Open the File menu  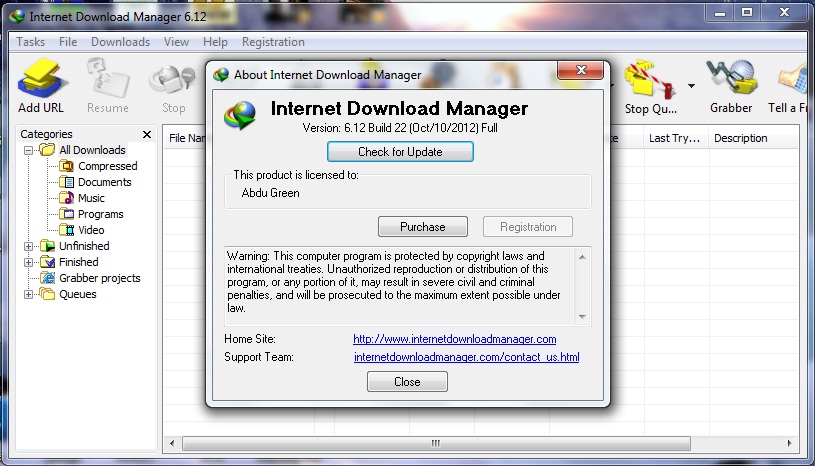click(68, 42)
